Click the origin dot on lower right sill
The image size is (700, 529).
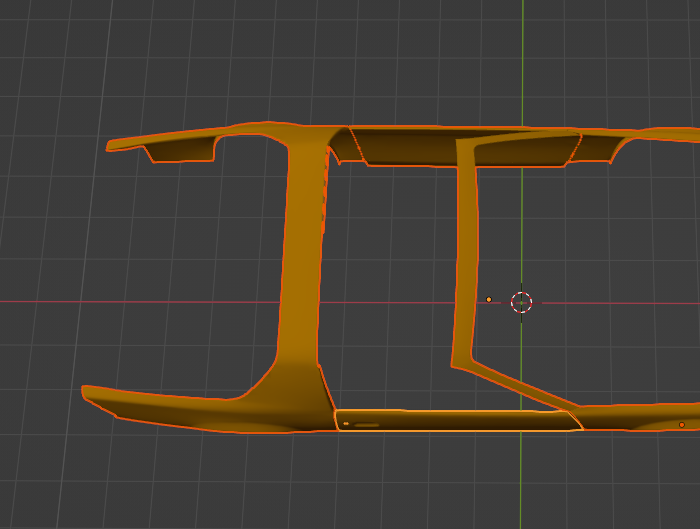point(682,425)
